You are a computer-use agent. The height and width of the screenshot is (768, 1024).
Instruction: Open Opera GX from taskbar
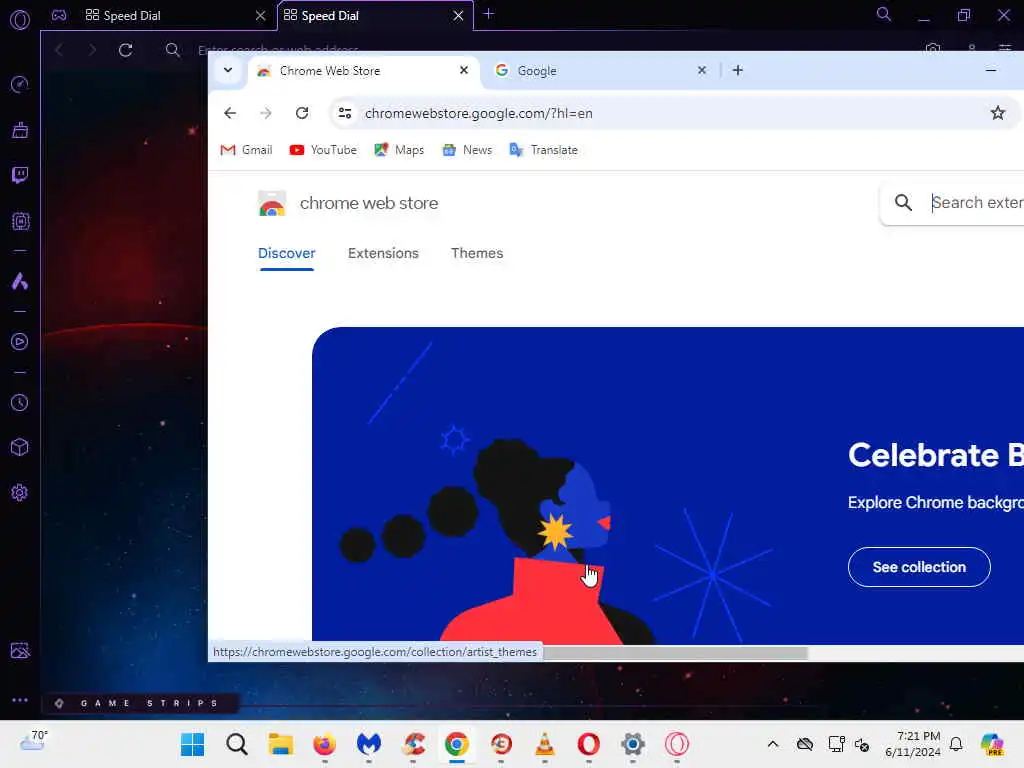point(677,744)
